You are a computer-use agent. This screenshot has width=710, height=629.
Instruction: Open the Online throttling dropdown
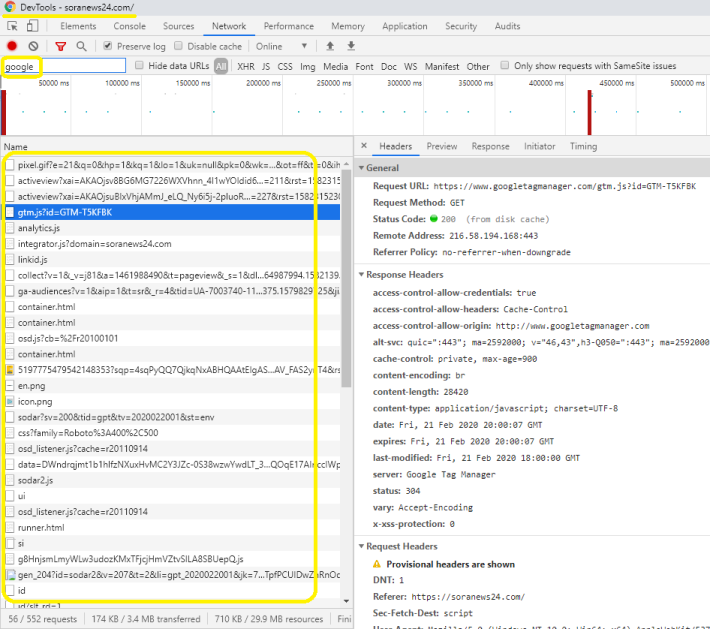pos(281,46)
